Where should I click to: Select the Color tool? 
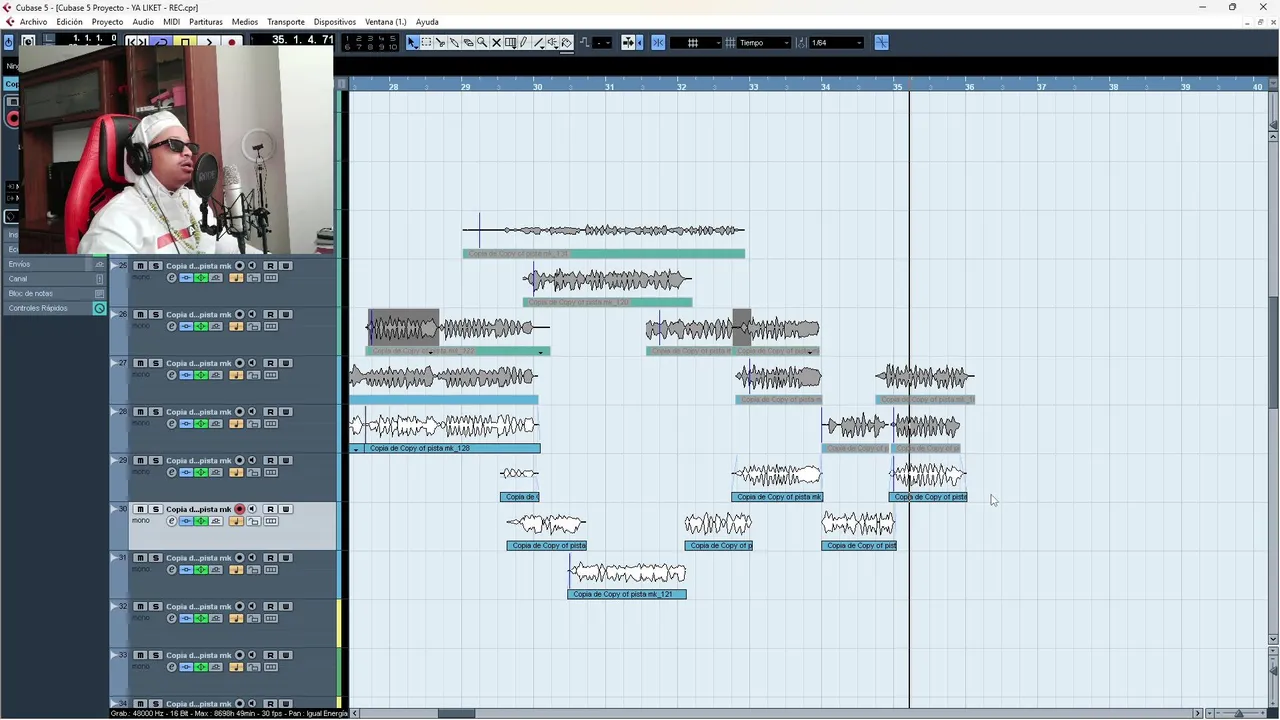tap(566, 42)
